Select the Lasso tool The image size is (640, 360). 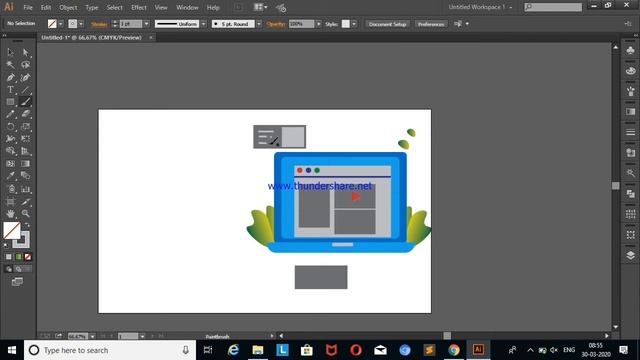(x=26, y=65)
